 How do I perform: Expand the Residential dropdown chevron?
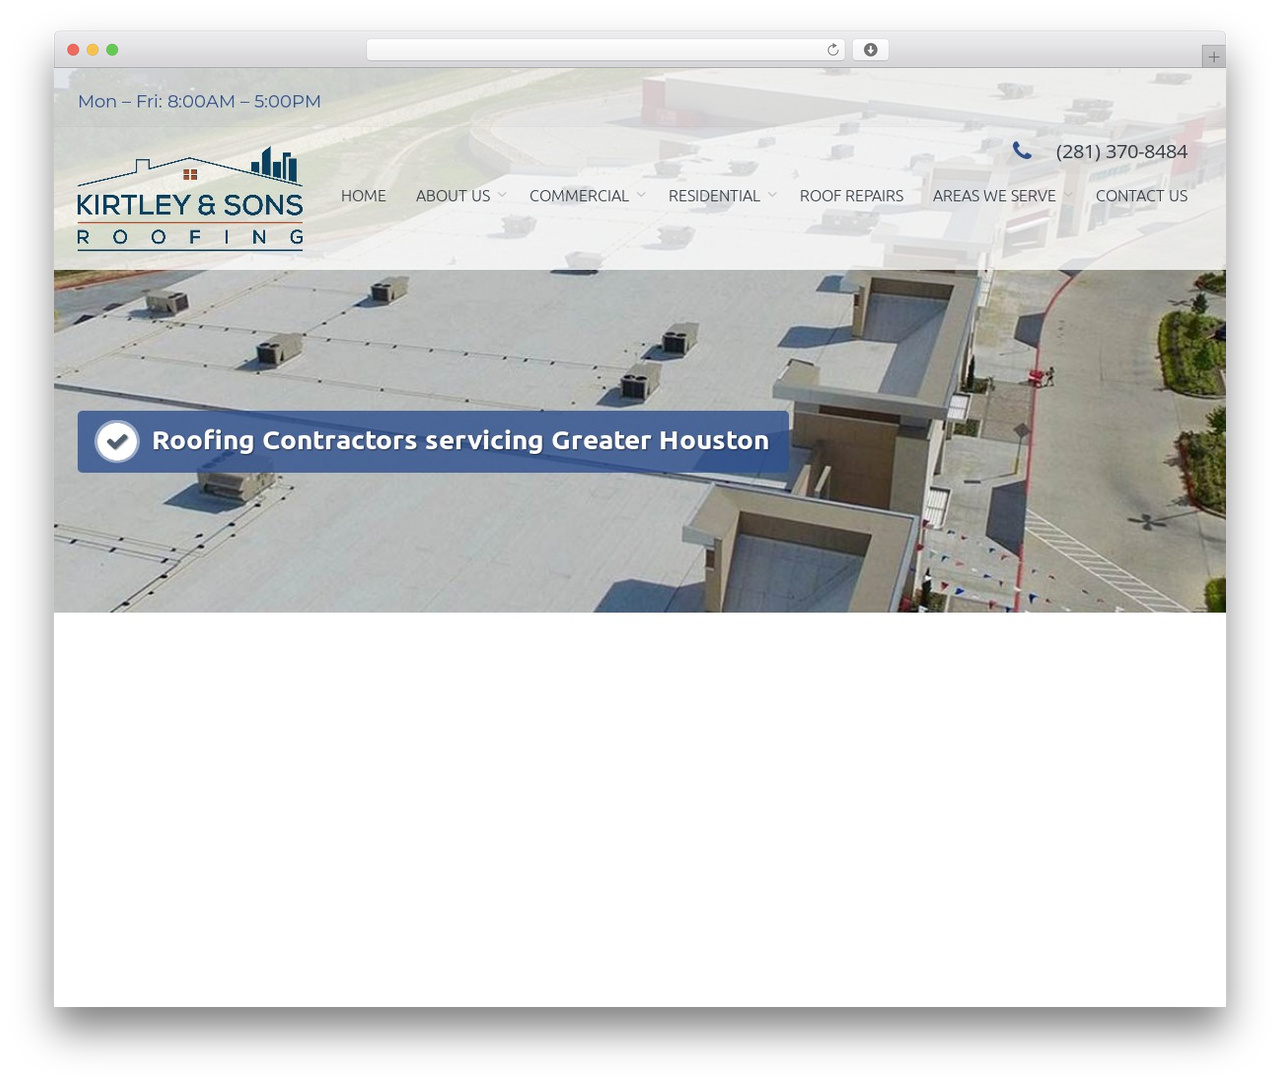pos(772,195)
